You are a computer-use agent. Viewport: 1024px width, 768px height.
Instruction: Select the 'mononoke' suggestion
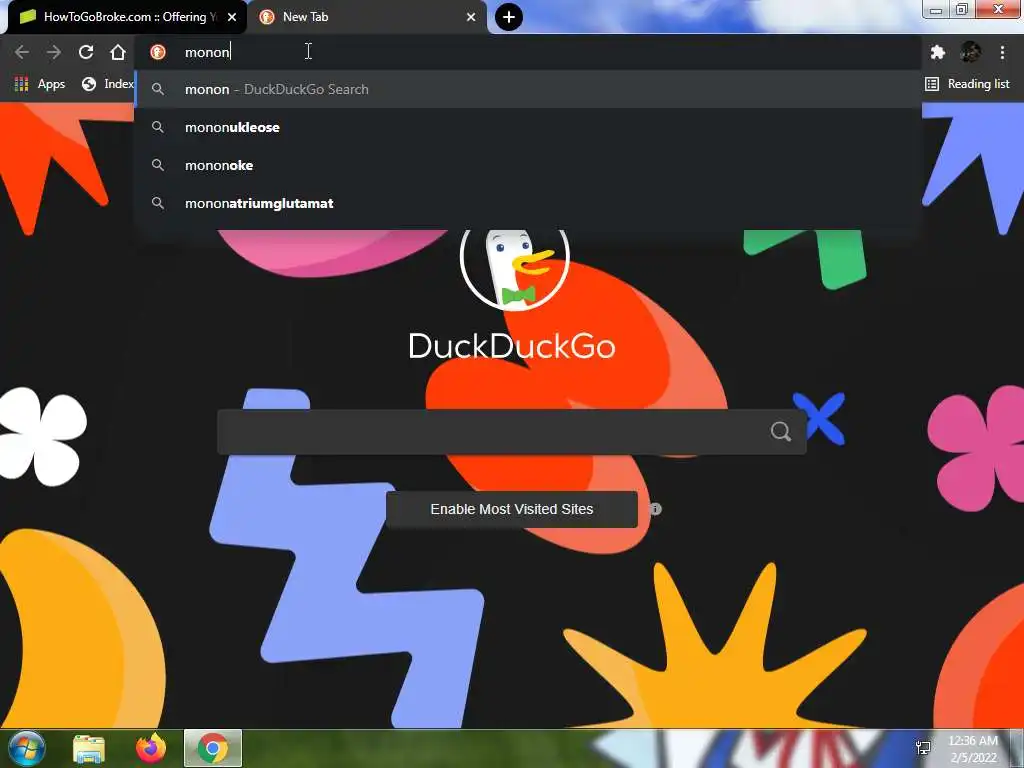coord(528,165)
